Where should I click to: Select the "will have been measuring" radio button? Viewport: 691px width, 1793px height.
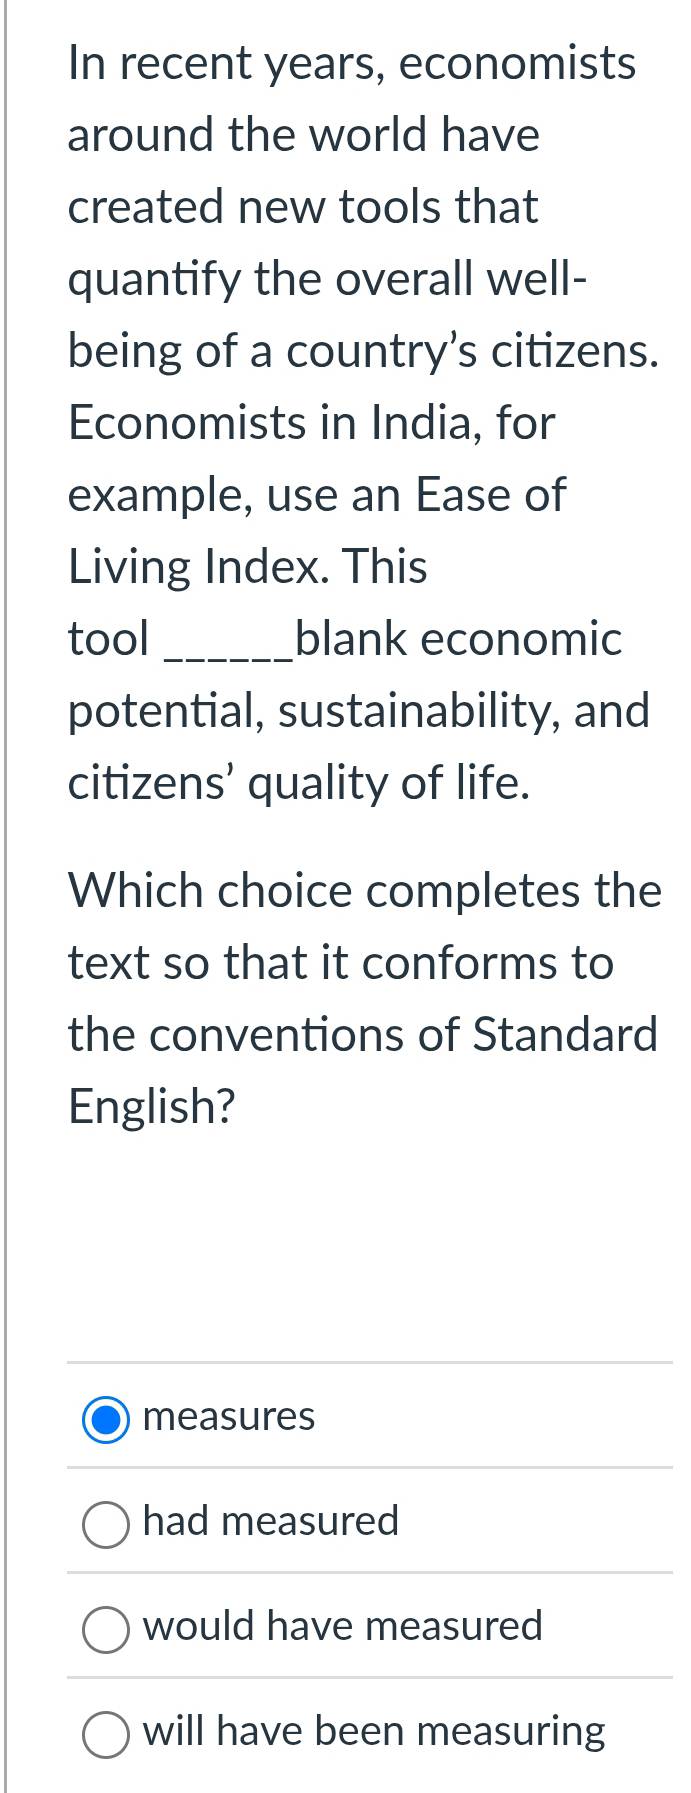(105, 1734)
